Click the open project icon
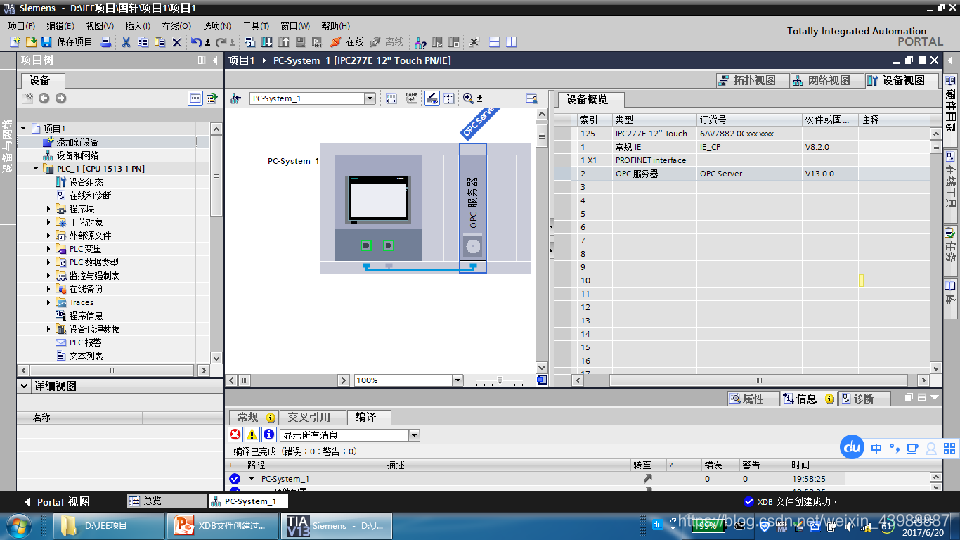Viewport: 960px width, 540px height. (x=31, y=42)
